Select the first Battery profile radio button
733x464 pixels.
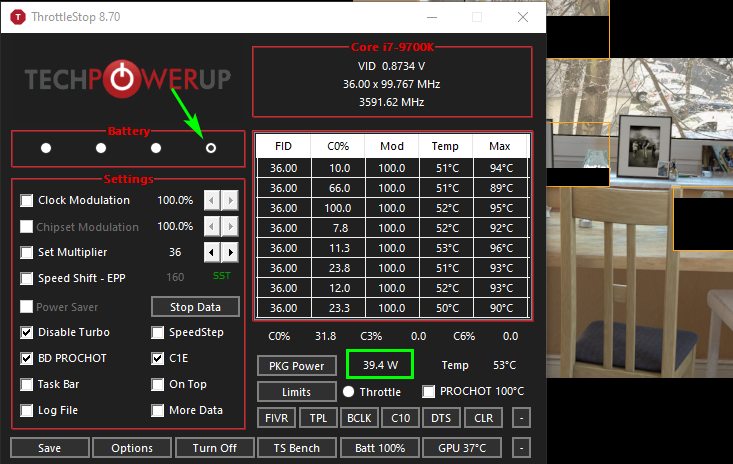[x=46, y=148]
